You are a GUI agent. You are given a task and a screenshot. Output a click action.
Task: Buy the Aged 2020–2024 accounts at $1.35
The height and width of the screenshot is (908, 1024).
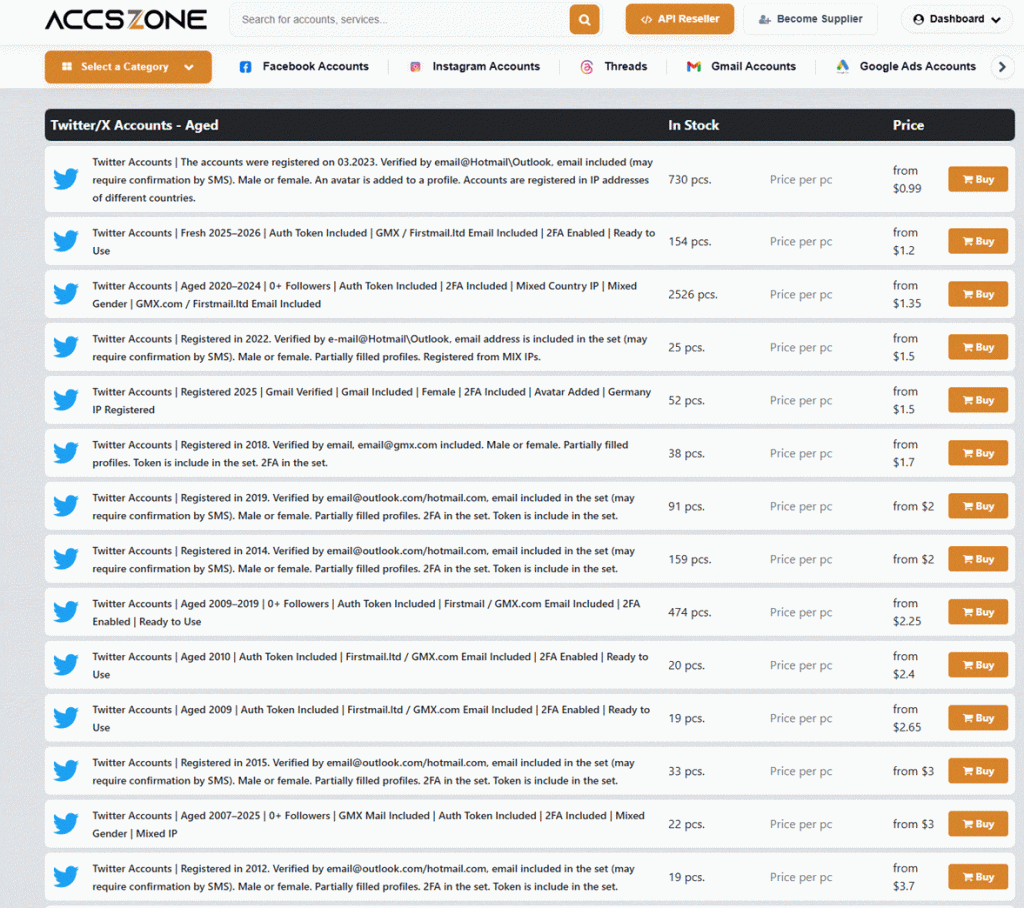(x=978, y=294)
